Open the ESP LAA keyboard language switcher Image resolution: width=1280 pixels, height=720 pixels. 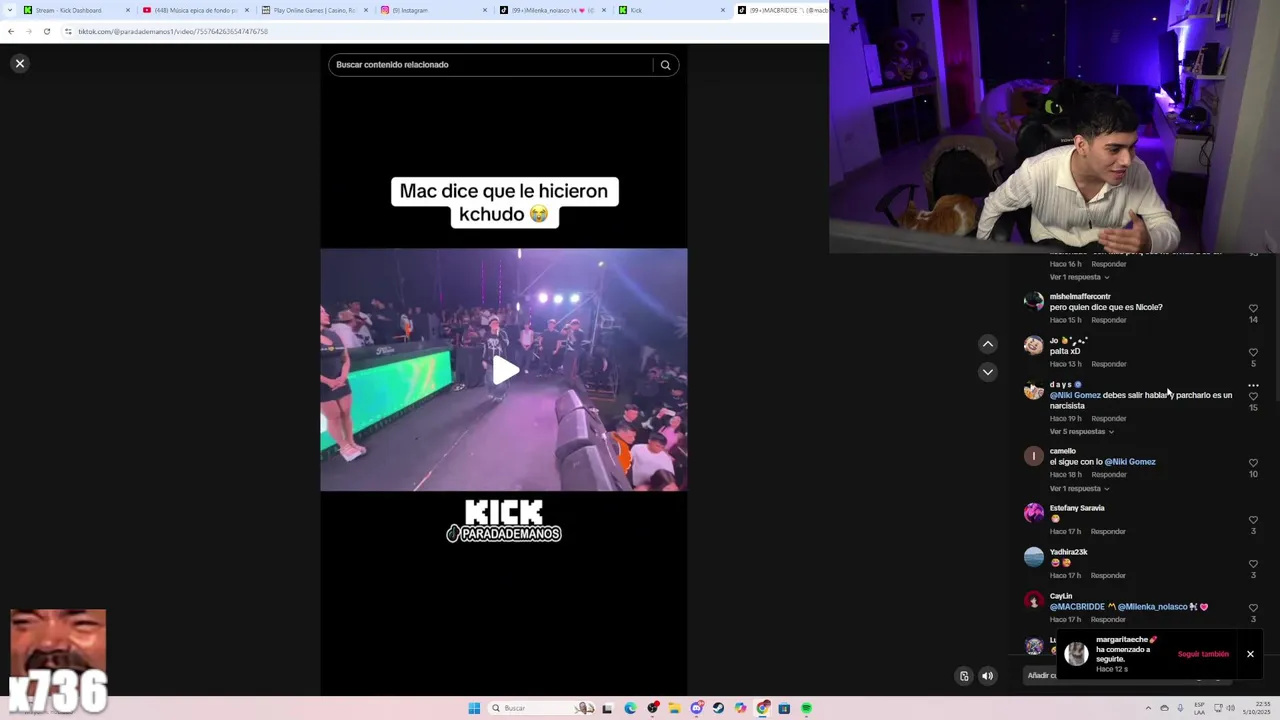pos(1199,708)
